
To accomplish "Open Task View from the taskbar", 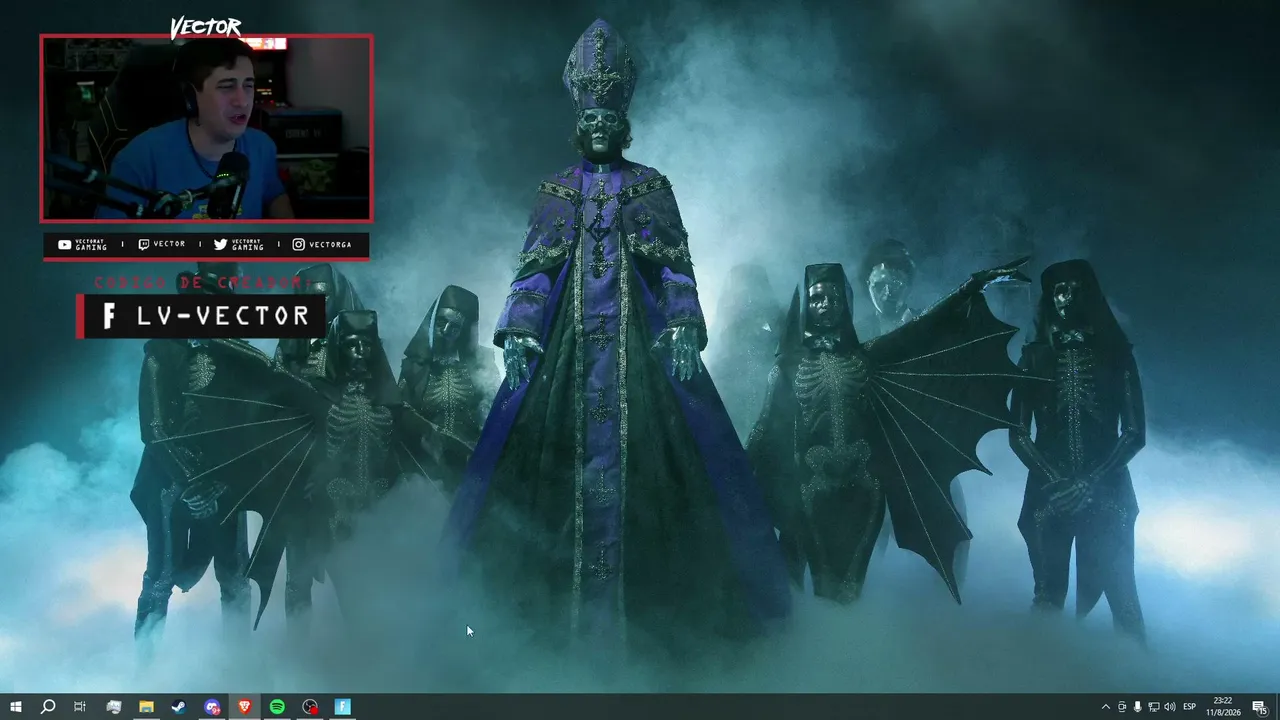I will [x=80, y=707].
